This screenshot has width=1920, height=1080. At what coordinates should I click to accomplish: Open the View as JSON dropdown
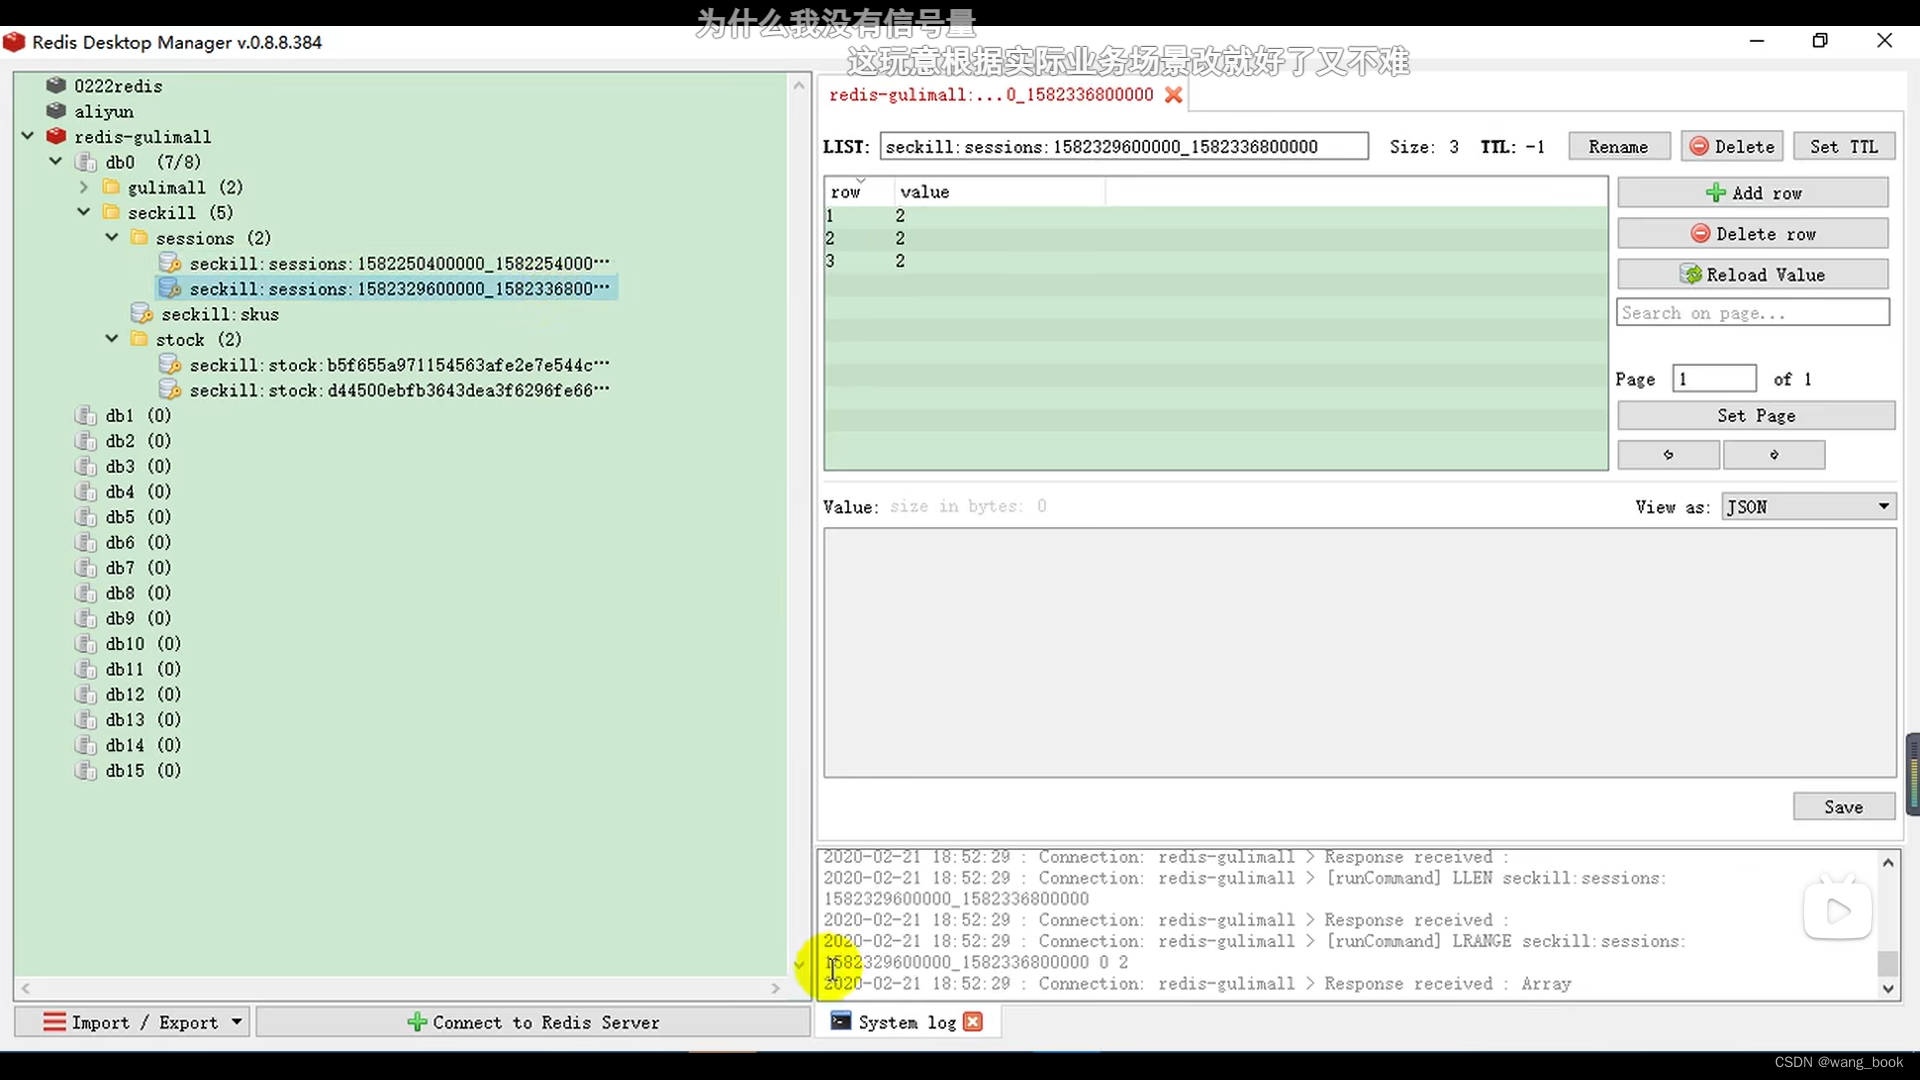(x=1808, y=507)
